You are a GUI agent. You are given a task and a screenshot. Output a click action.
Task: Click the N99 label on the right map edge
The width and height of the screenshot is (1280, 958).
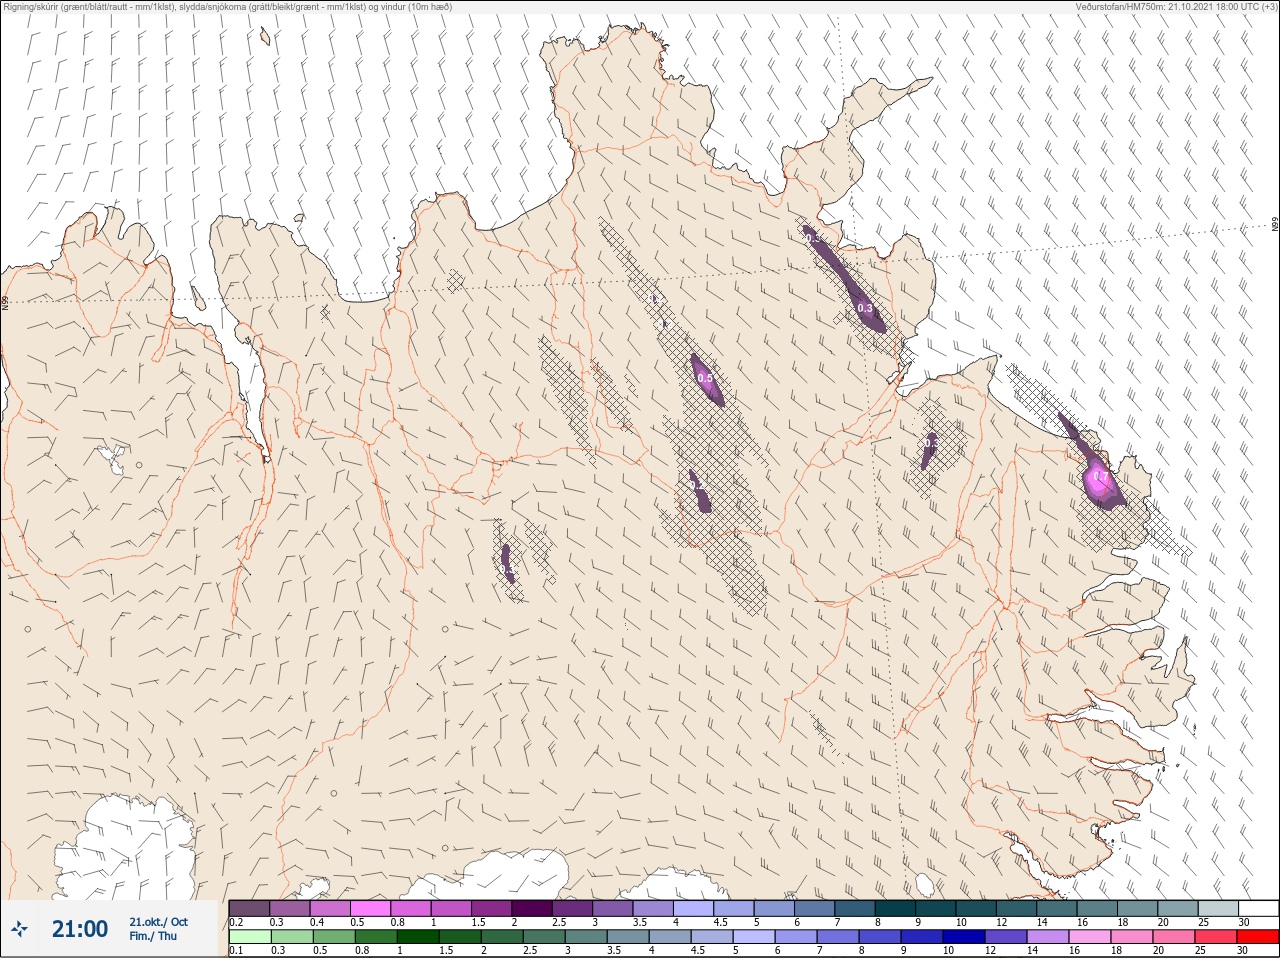pos(1275,225)
